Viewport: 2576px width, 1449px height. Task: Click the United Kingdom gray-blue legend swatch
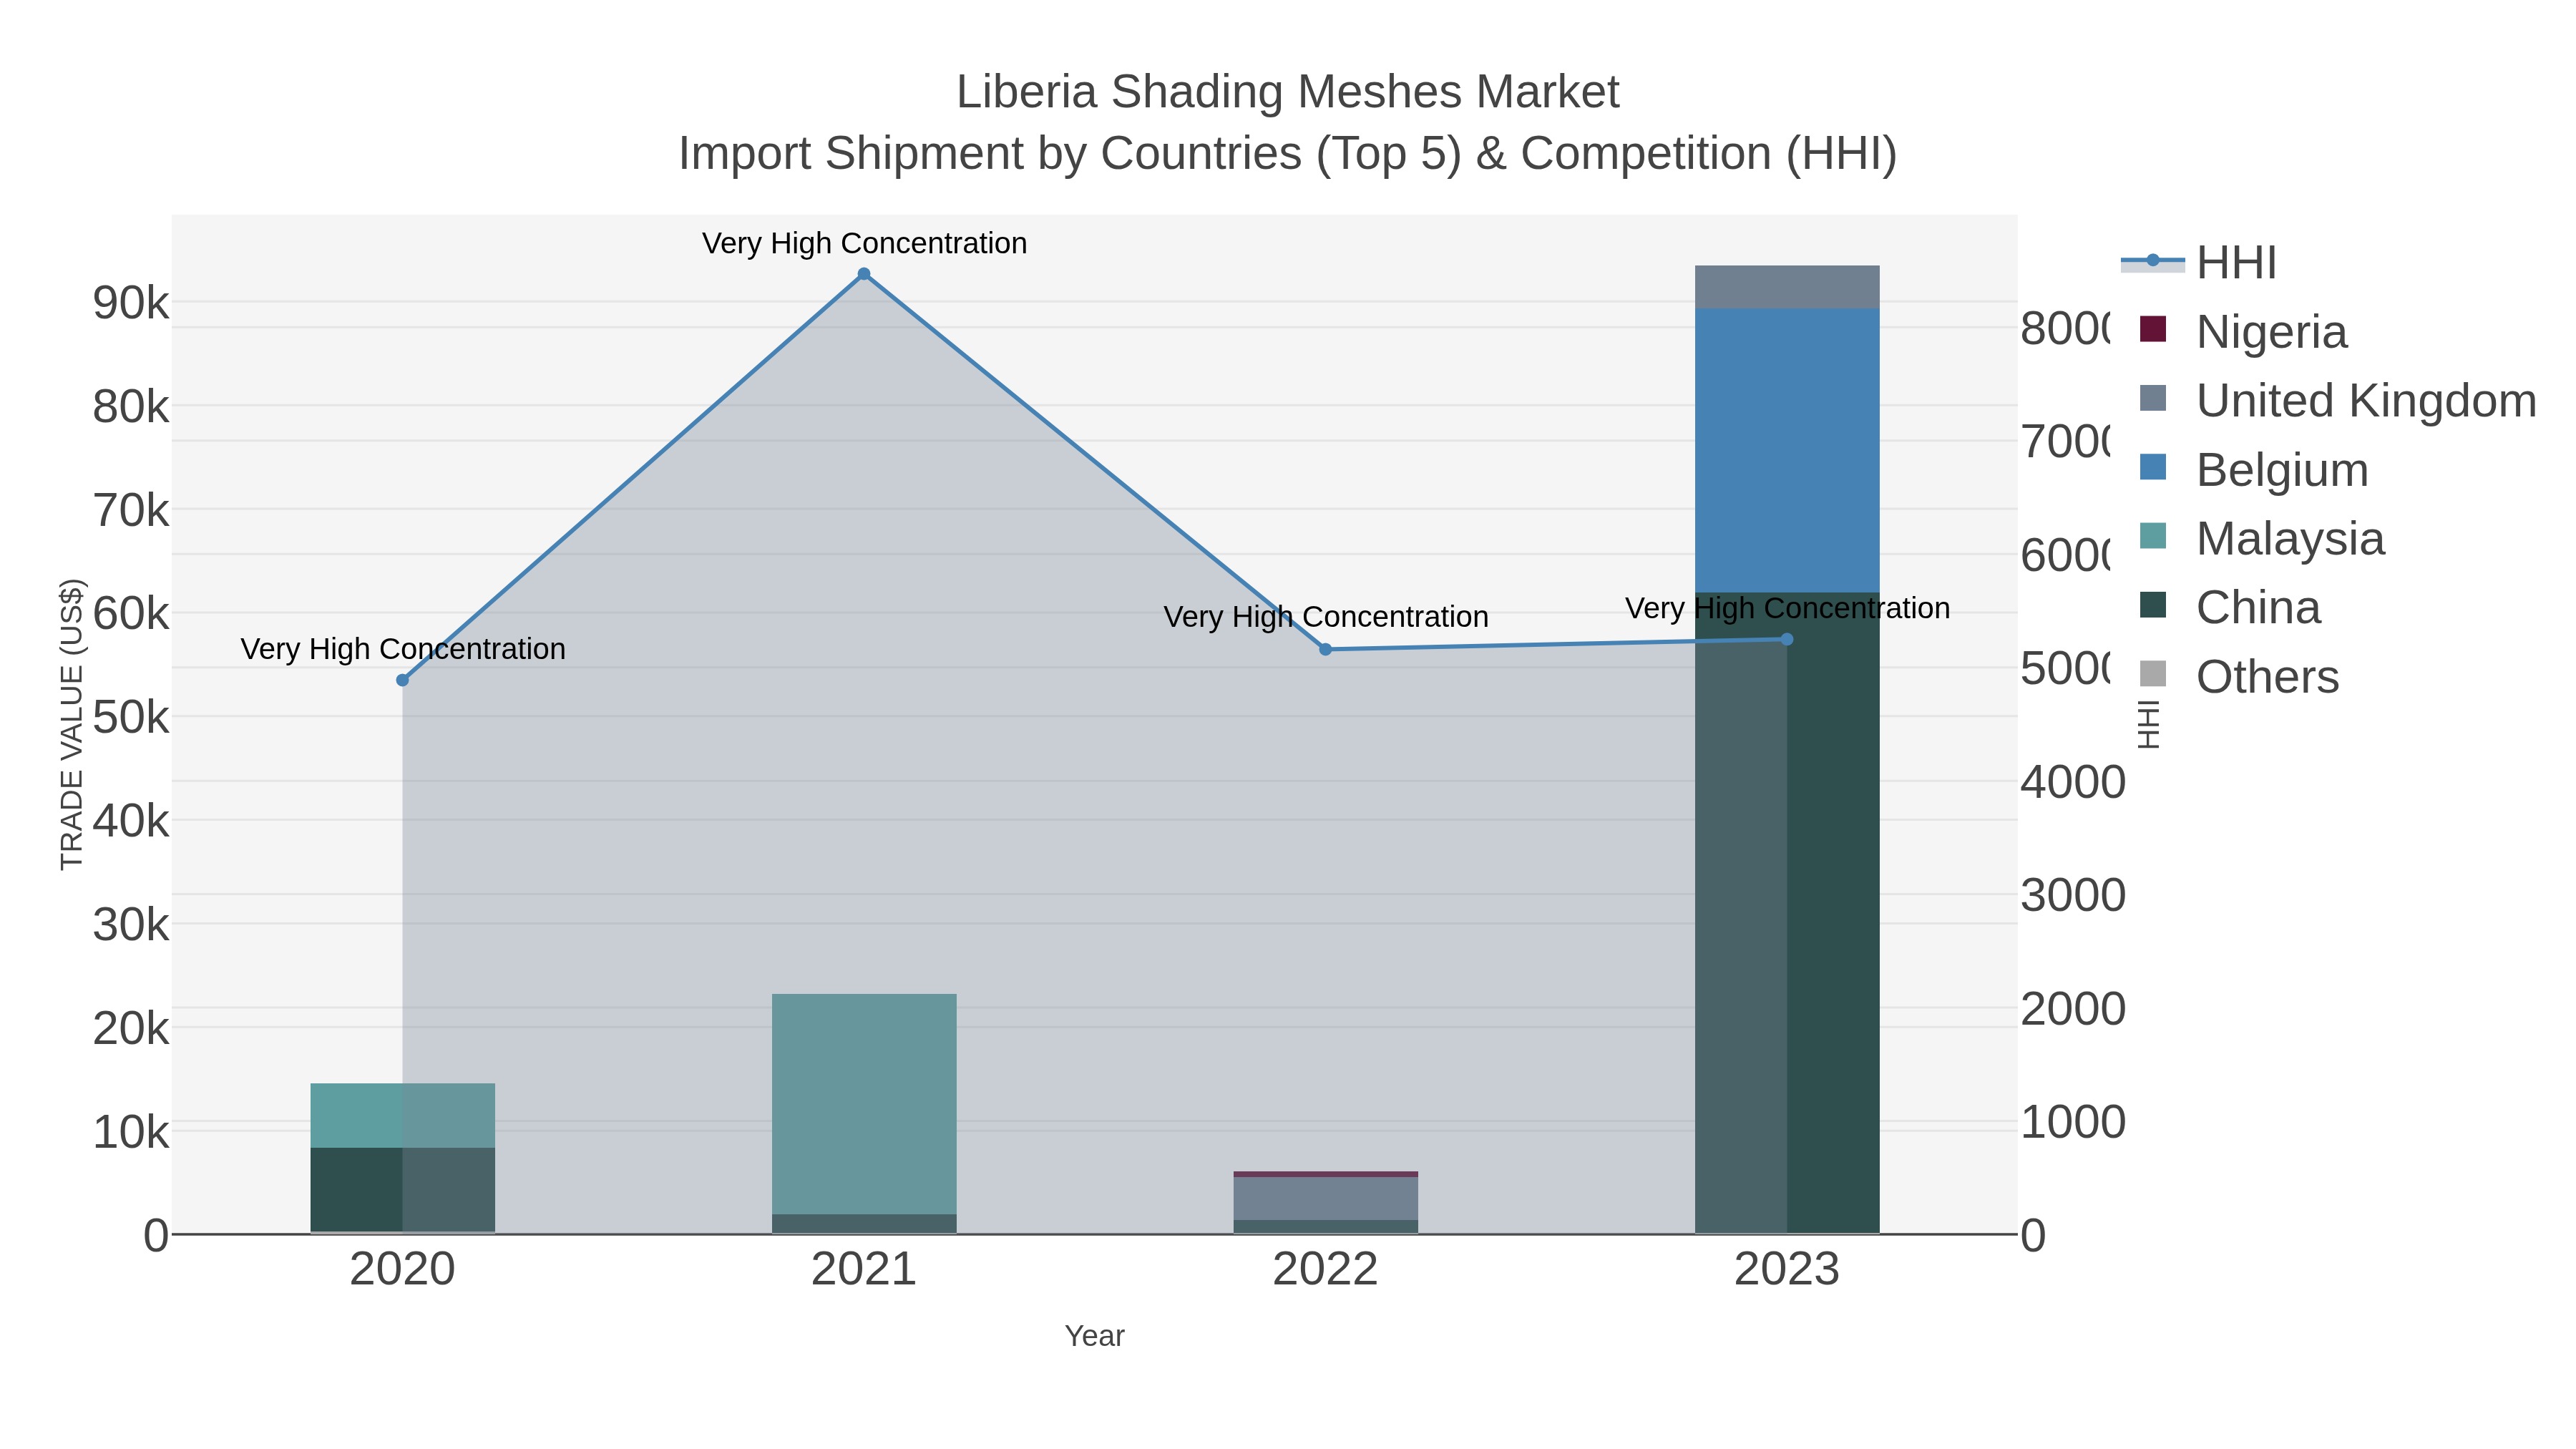2153,398
